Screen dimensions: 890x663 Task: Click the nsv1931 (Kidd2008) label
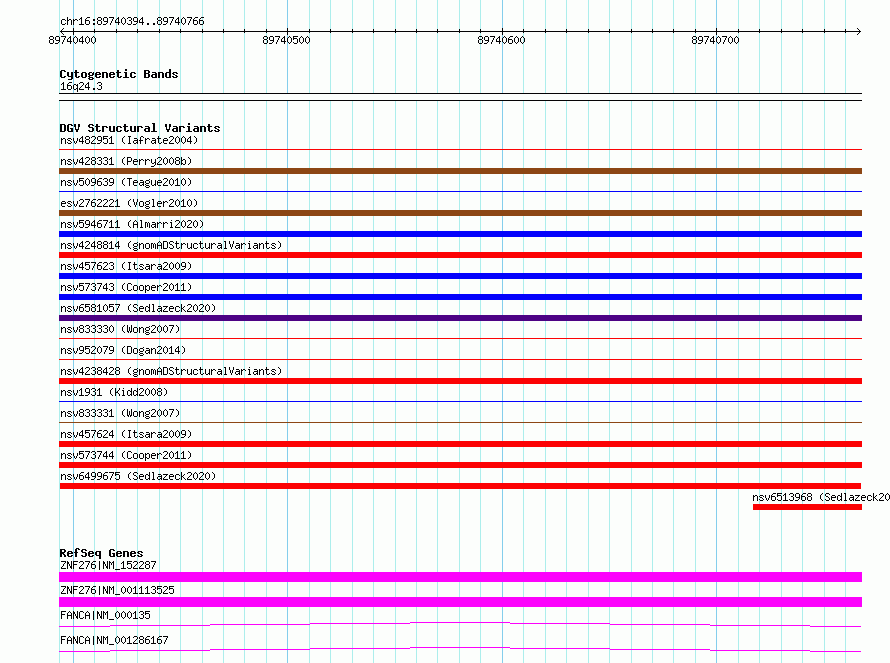[x=114, y=392]
